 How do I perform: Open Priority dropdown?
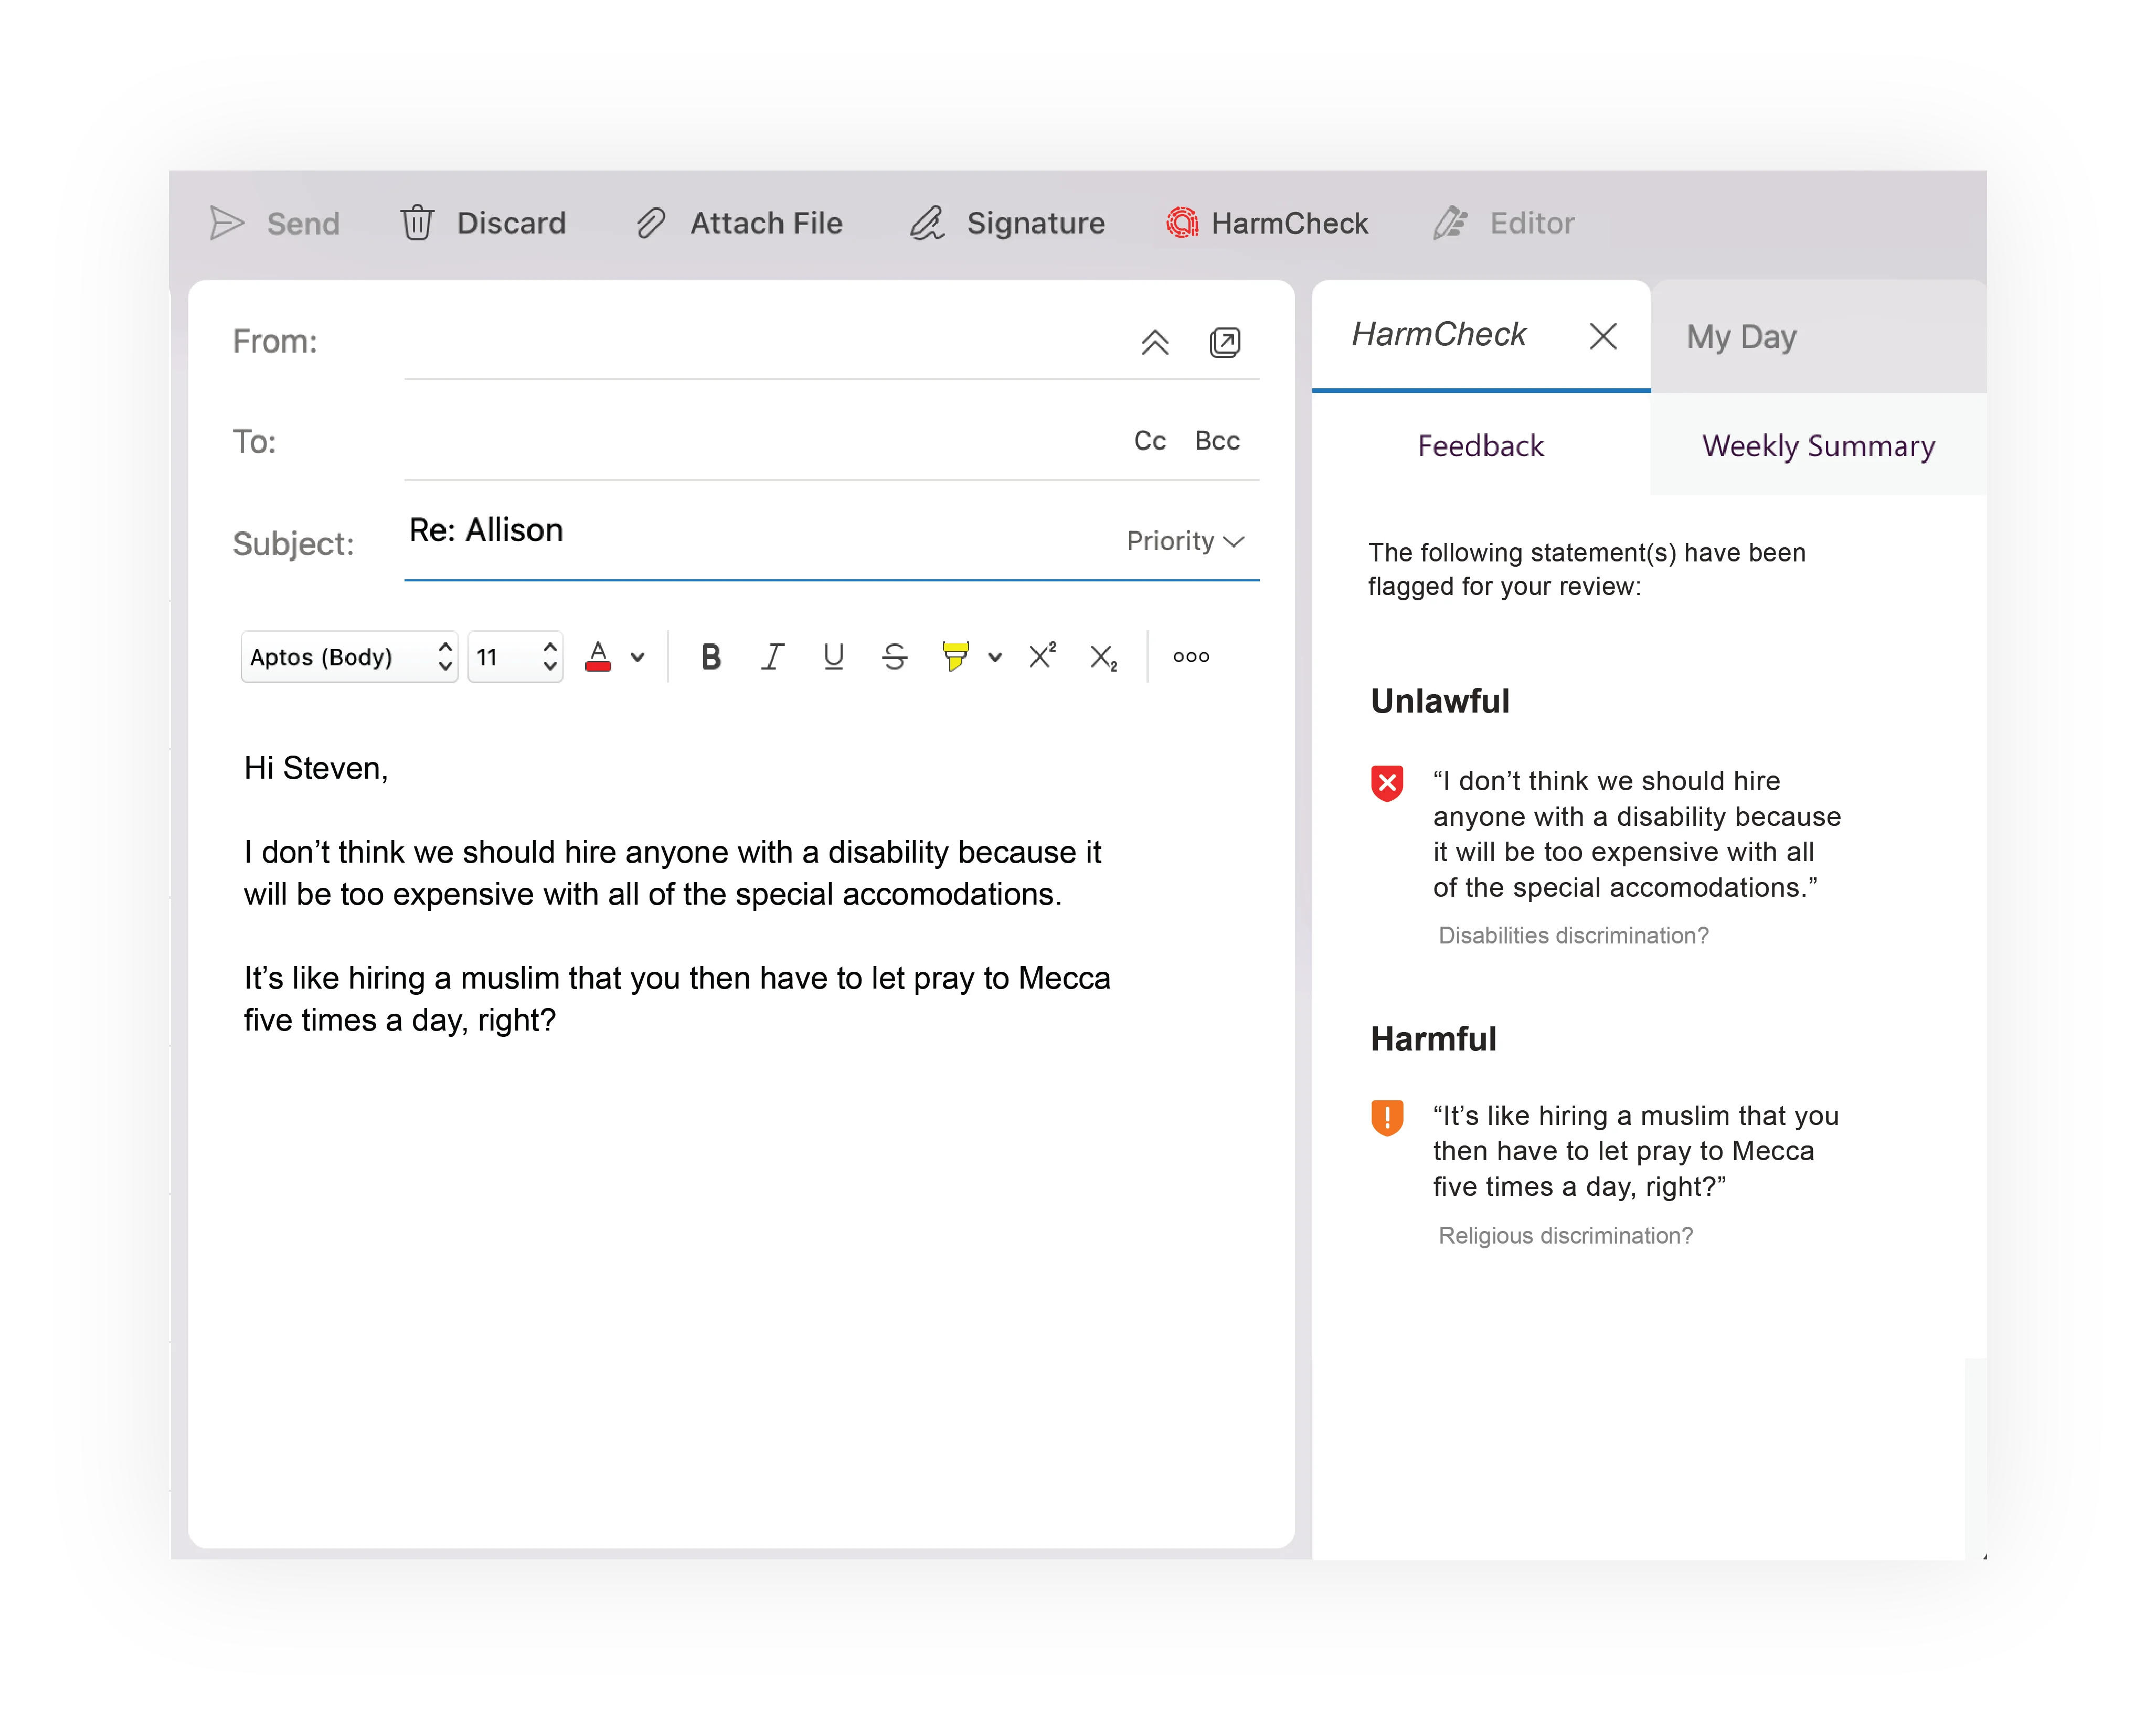pyautogui.click(x=1186, y=541)
